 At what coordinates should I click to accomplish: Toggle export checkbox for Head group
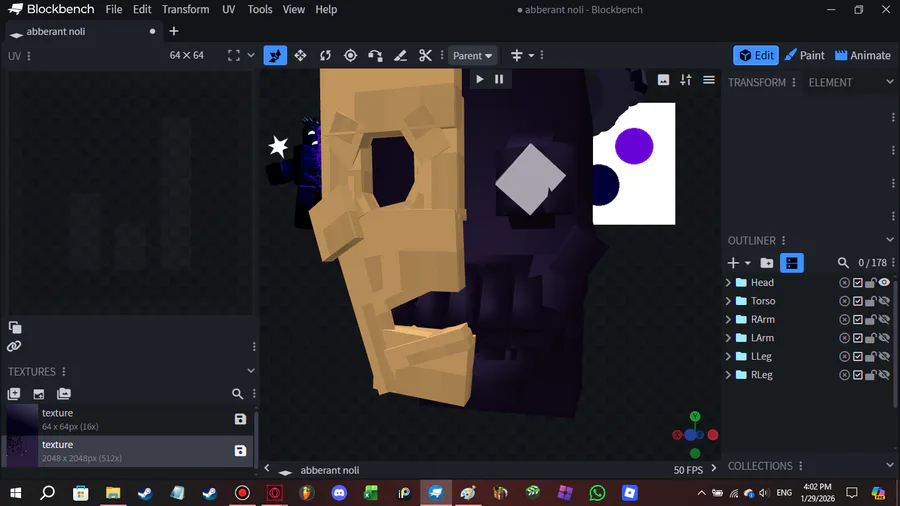(858, 282)
